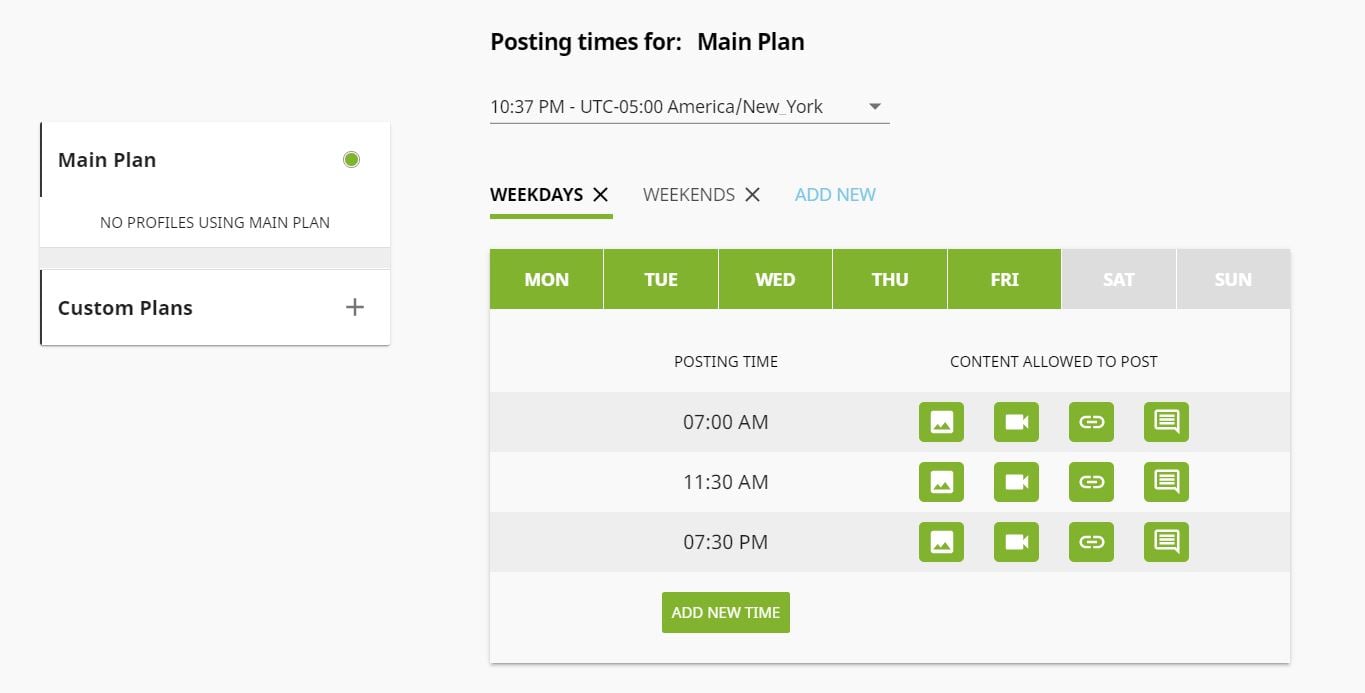Enable Sunday in the day selector
This screenshot has width=1365, height=693.
pyautogui.click(x=1233, y=280)
